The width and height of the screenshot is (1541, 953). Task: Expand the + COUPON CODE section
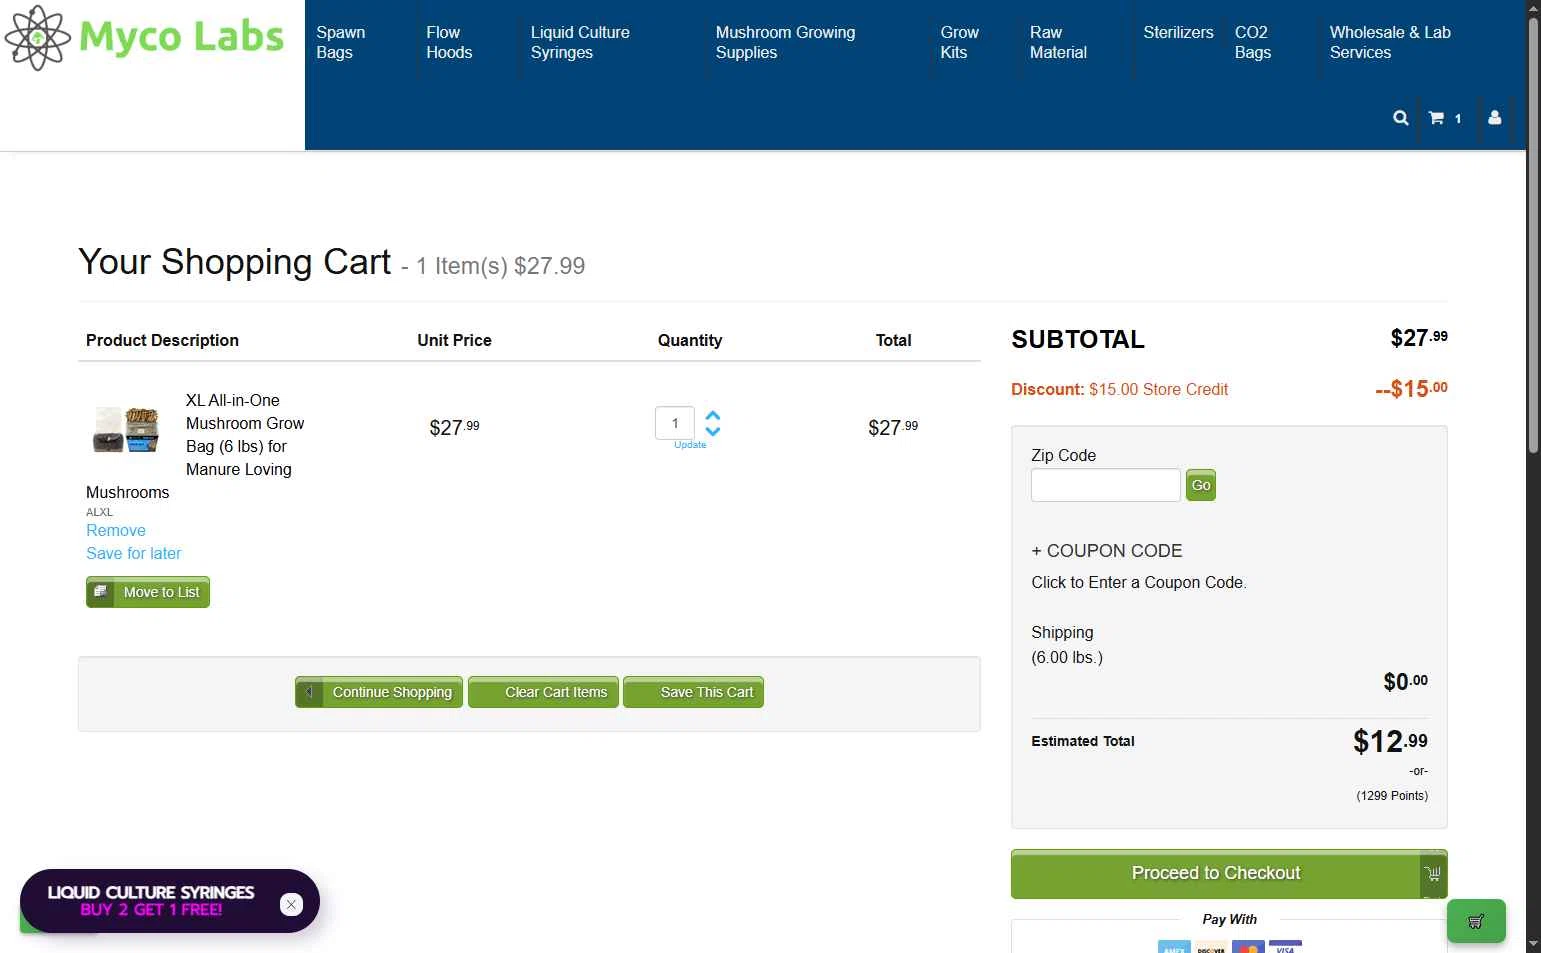point(1107,551)
